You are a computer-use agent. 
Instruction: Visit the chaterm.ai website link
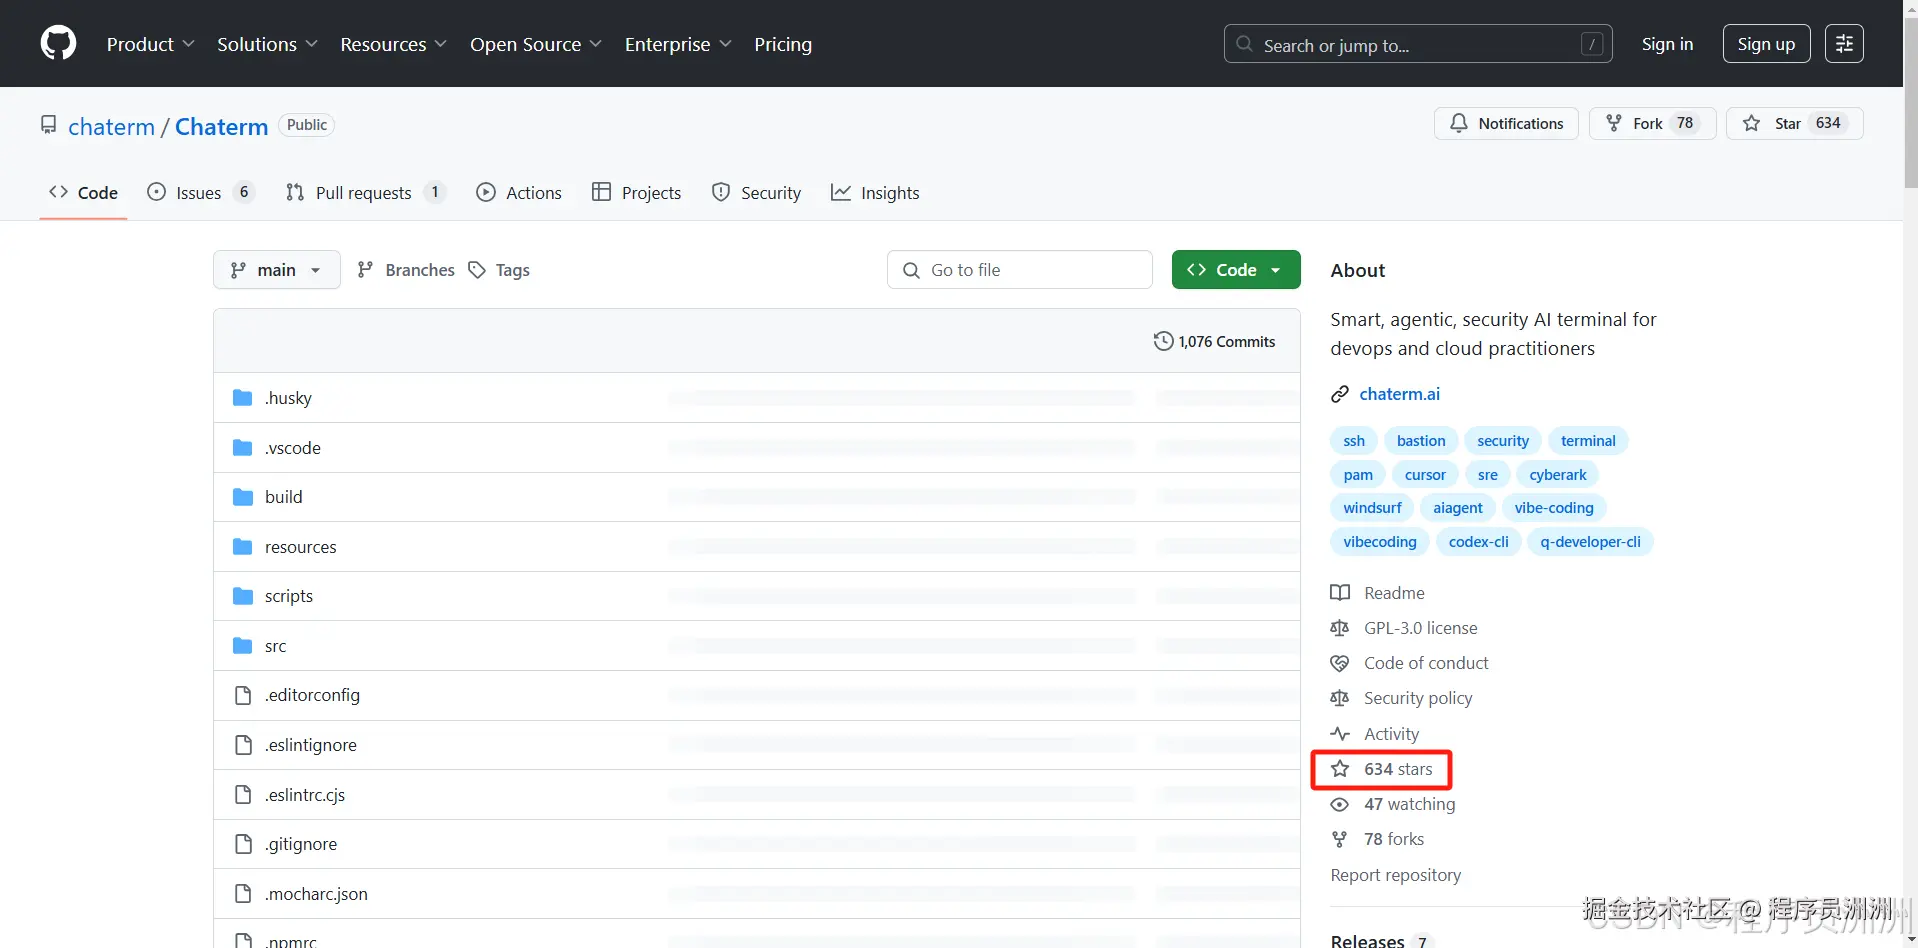(1399, 394)
